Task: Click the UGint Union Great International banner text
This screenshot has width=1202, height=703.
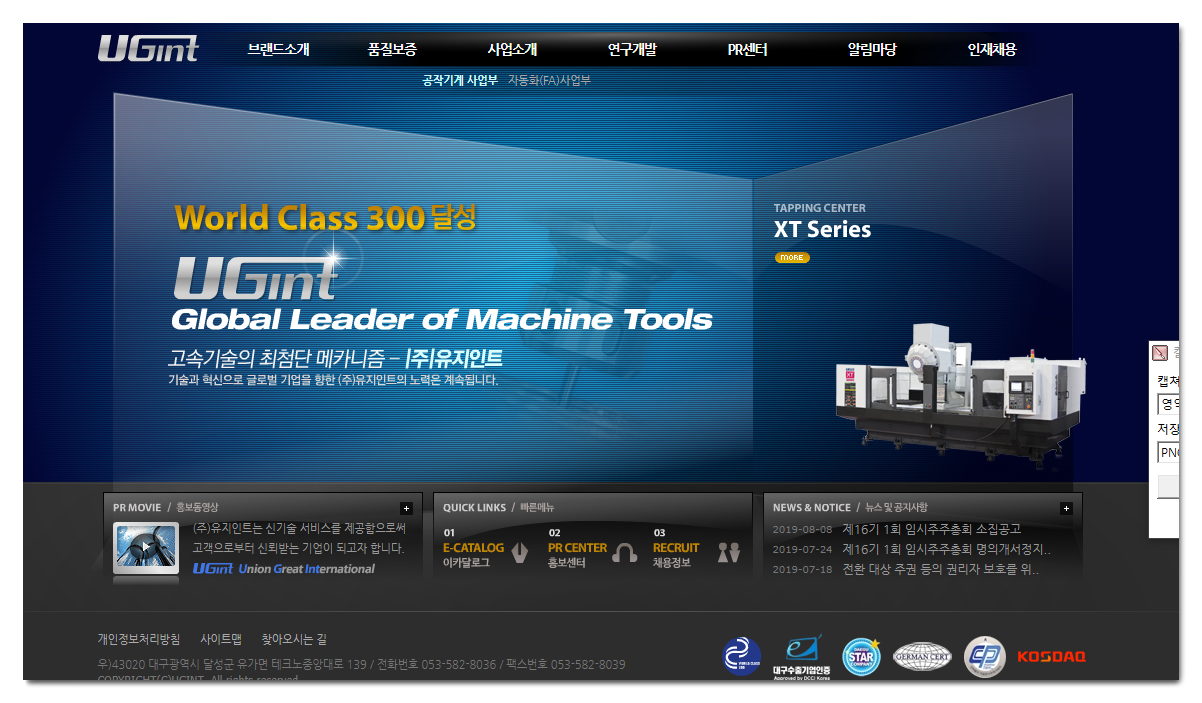Action: 284,569
